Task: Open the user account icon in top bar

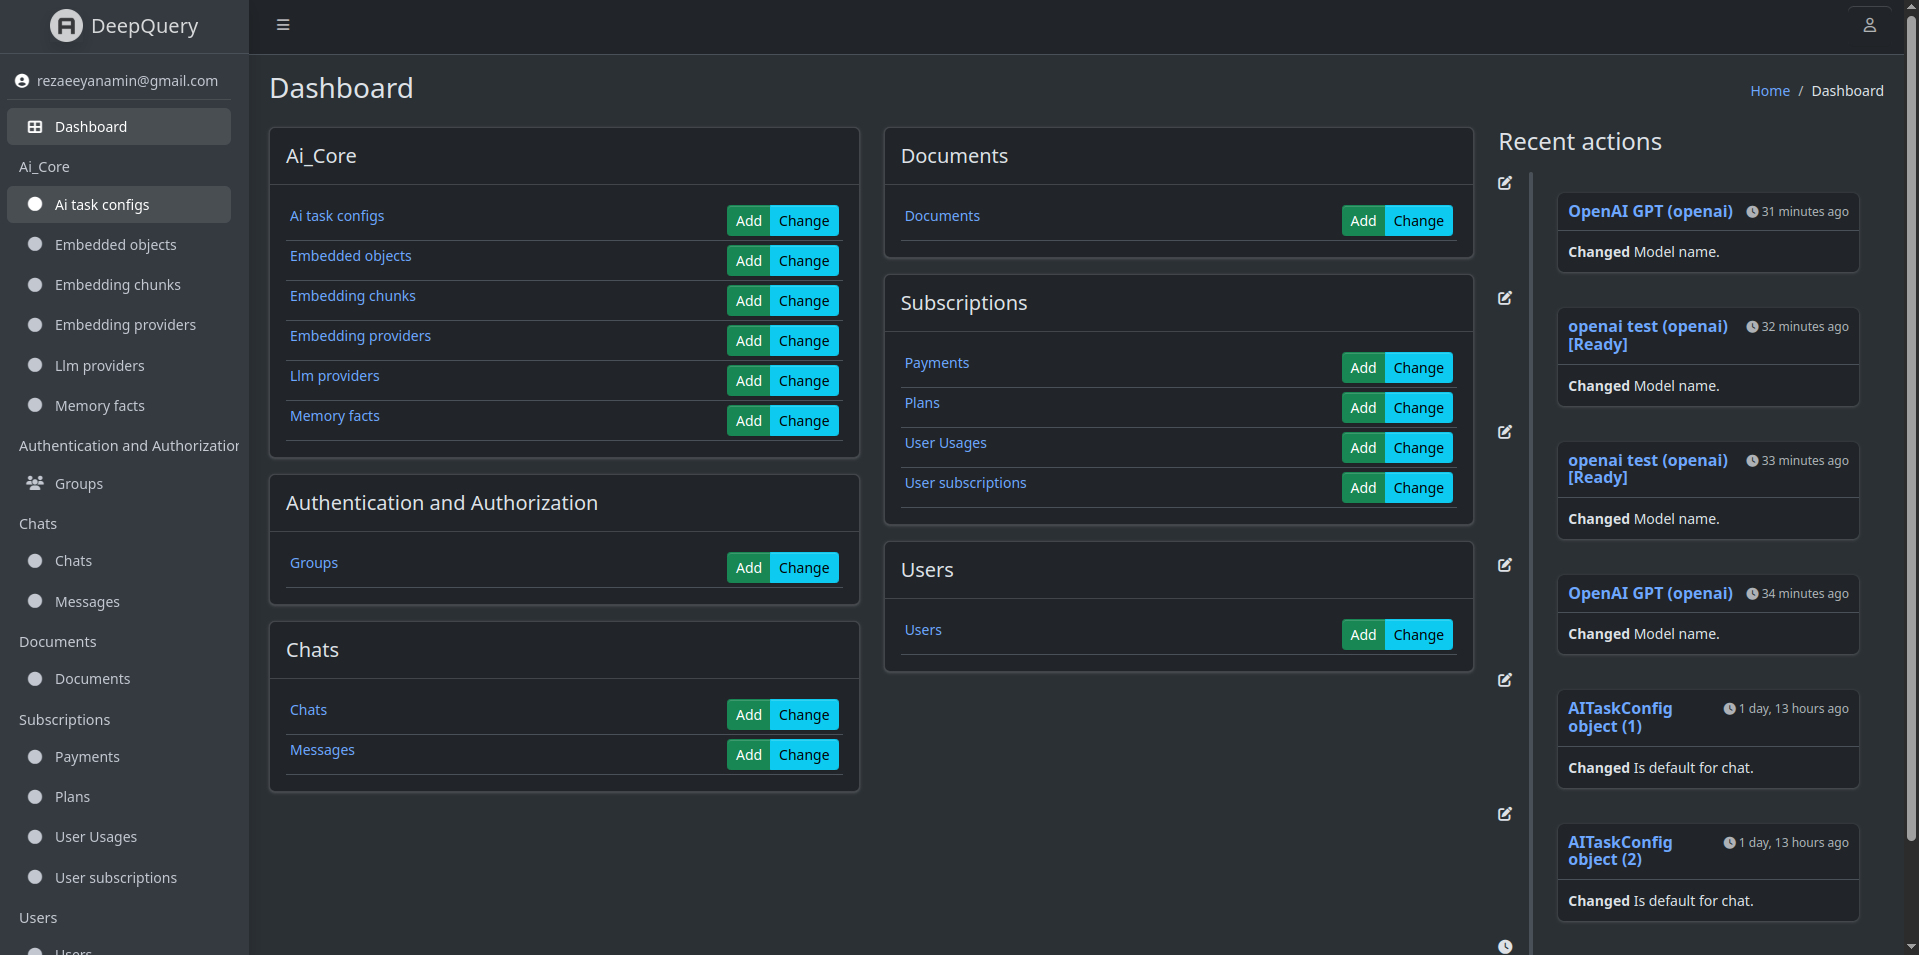Action: (x=1869, y=25)
